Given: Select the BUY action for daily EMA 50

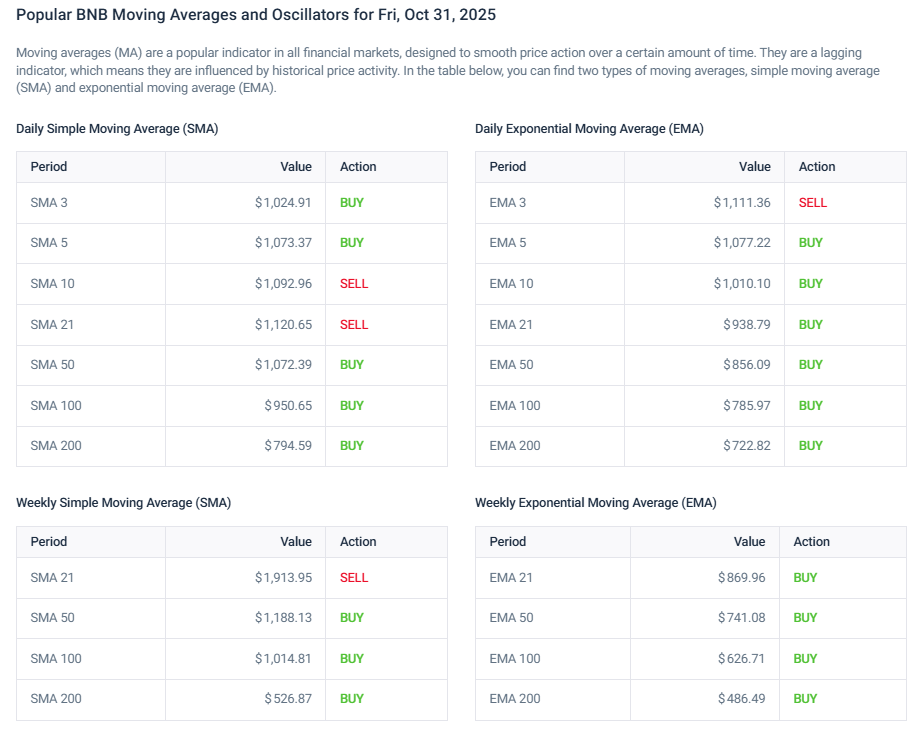Looking at the screenshot, I should click(x=810, y=364).
